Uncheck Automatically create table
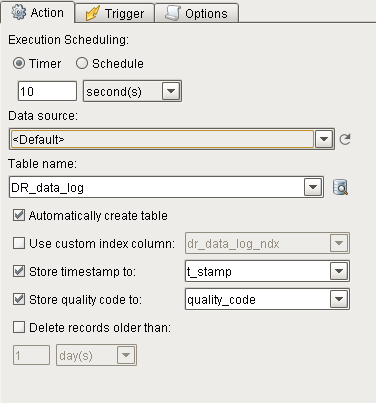 [19, 215]
